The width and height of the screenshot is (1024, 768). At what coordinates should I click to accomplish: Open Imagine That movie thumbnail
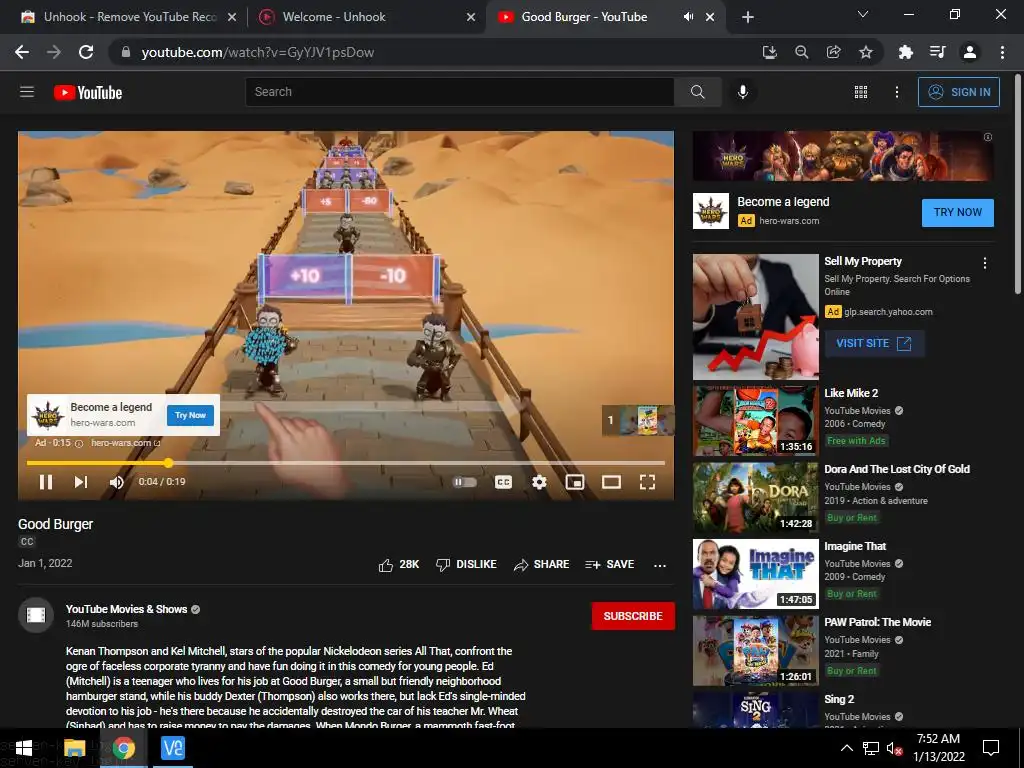pyautogui.click(x=756, y=574)
